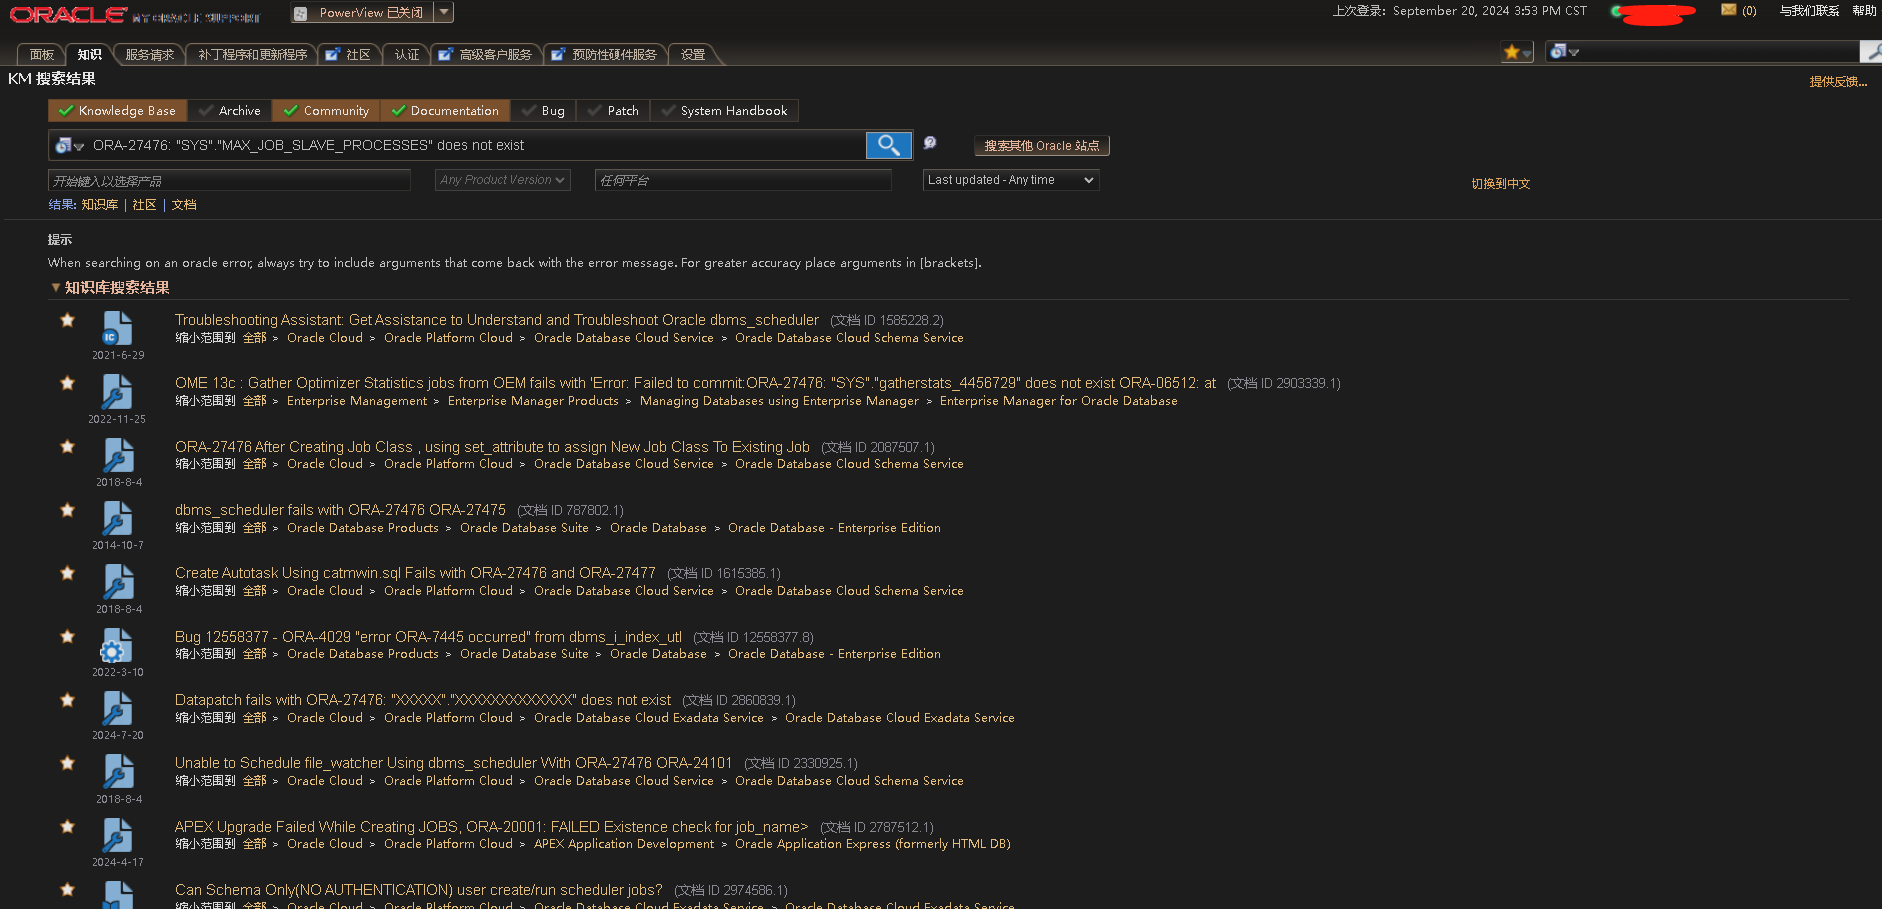Toggle the Archive source filter
Screen dimensions: 1882x909
[229, 111]
